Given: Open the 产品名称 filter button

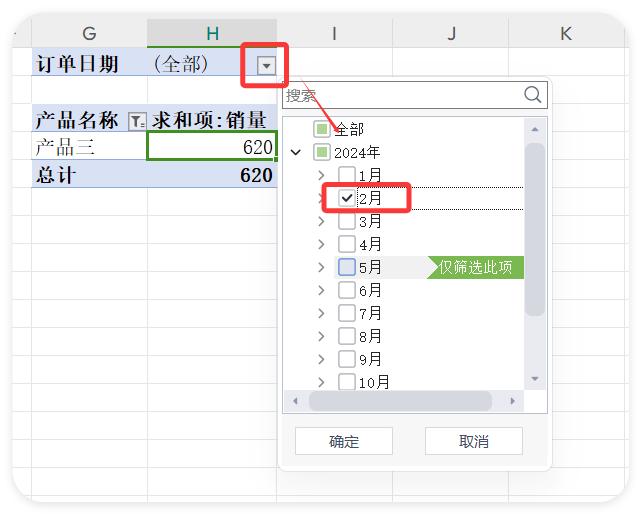Looking at the screenshot, I should pyautogui.click(x=137, y=121).
